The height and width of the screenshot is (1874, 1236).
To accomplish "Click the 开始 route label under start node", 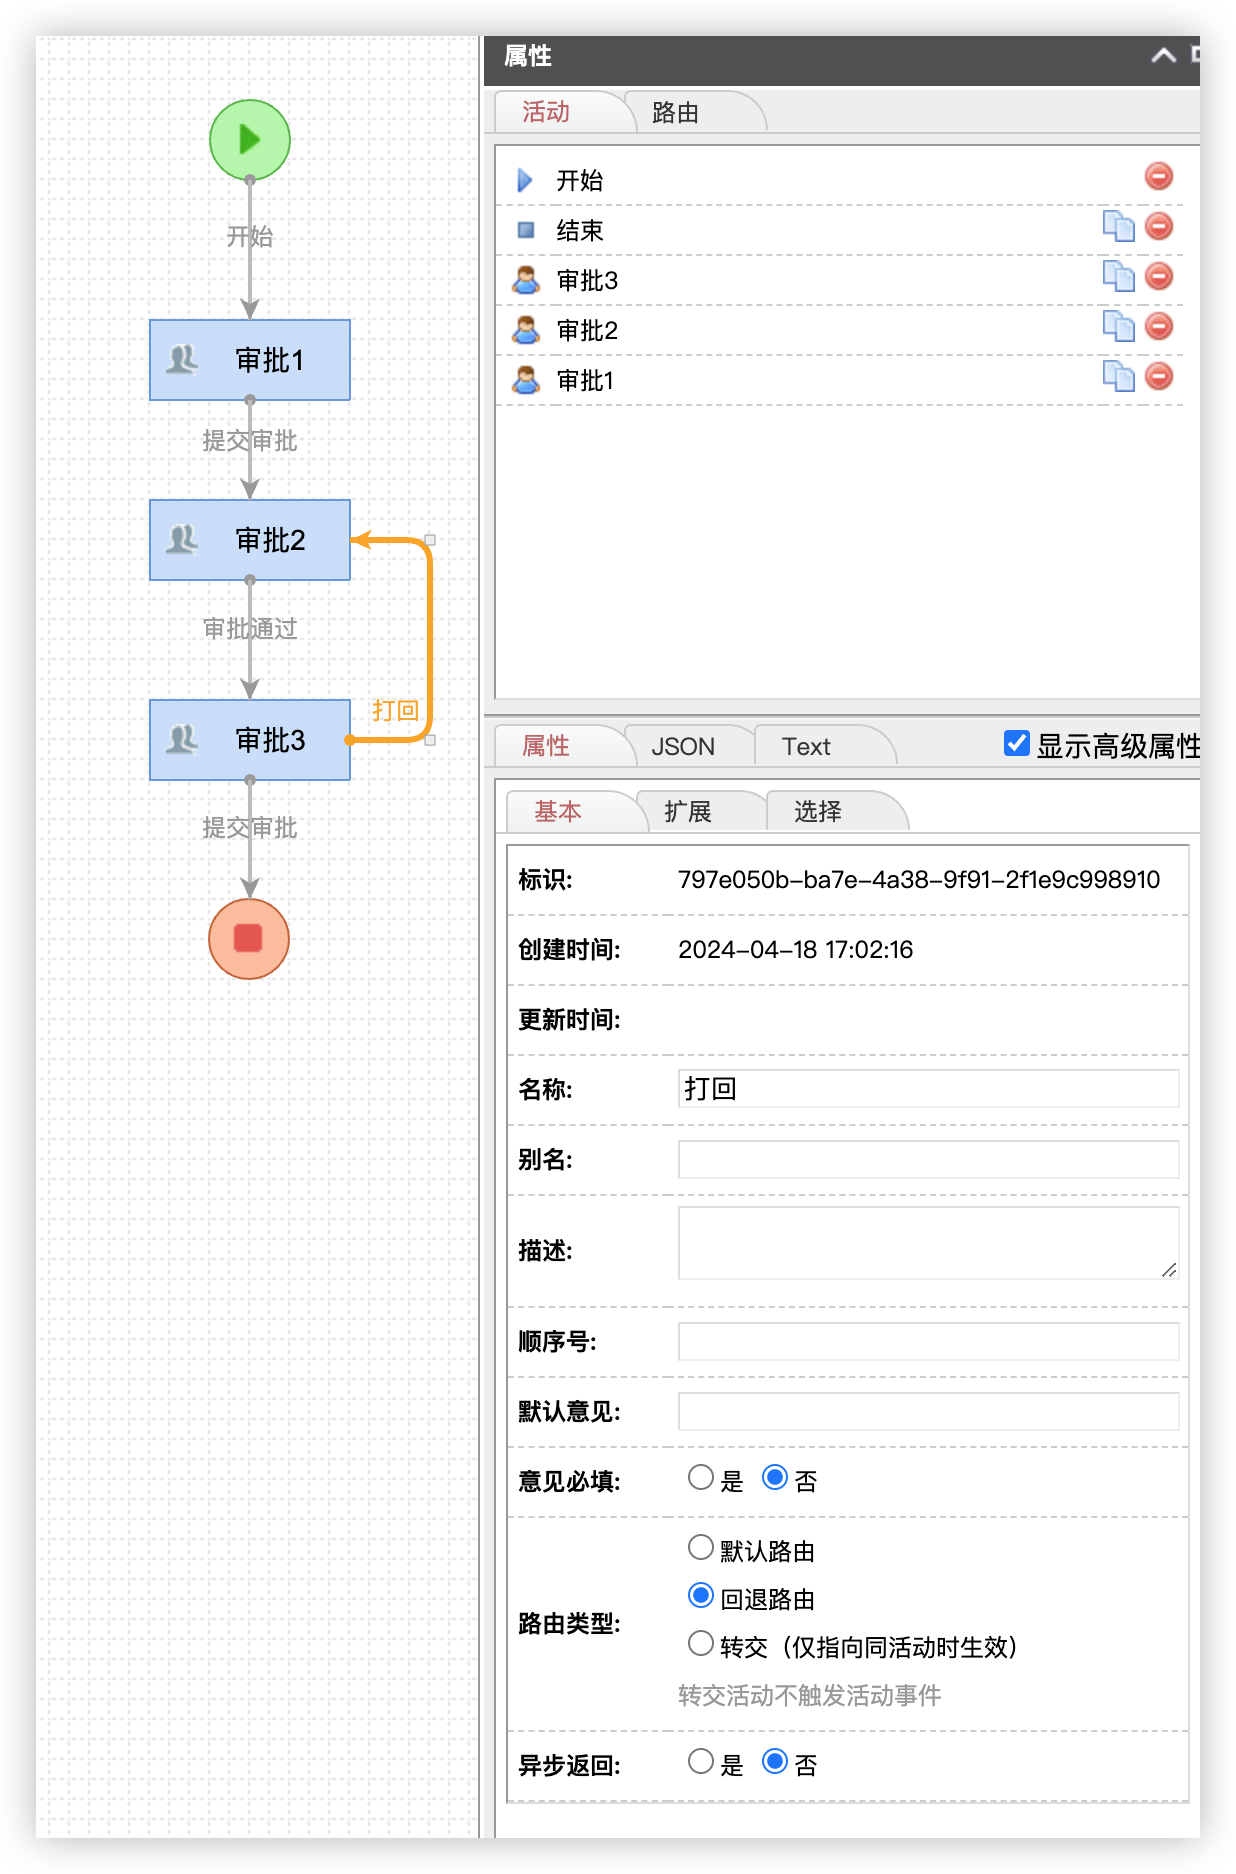I will pos(250,237).
